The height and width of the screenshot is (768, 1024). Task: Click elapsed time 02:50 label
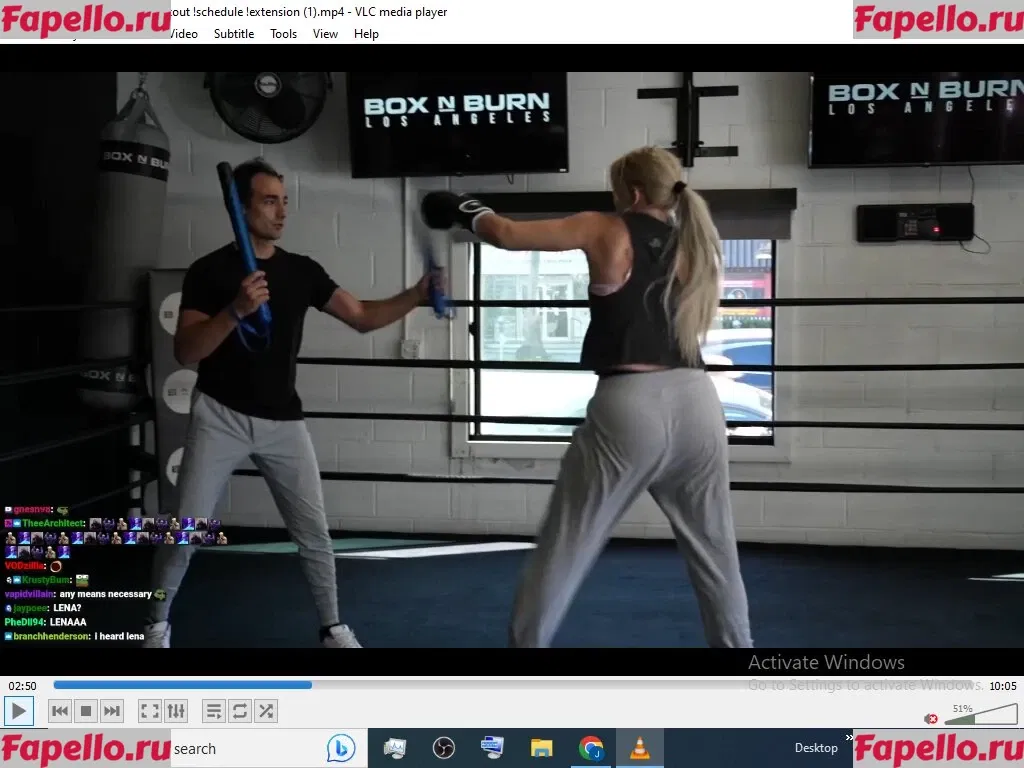point(22,686)
